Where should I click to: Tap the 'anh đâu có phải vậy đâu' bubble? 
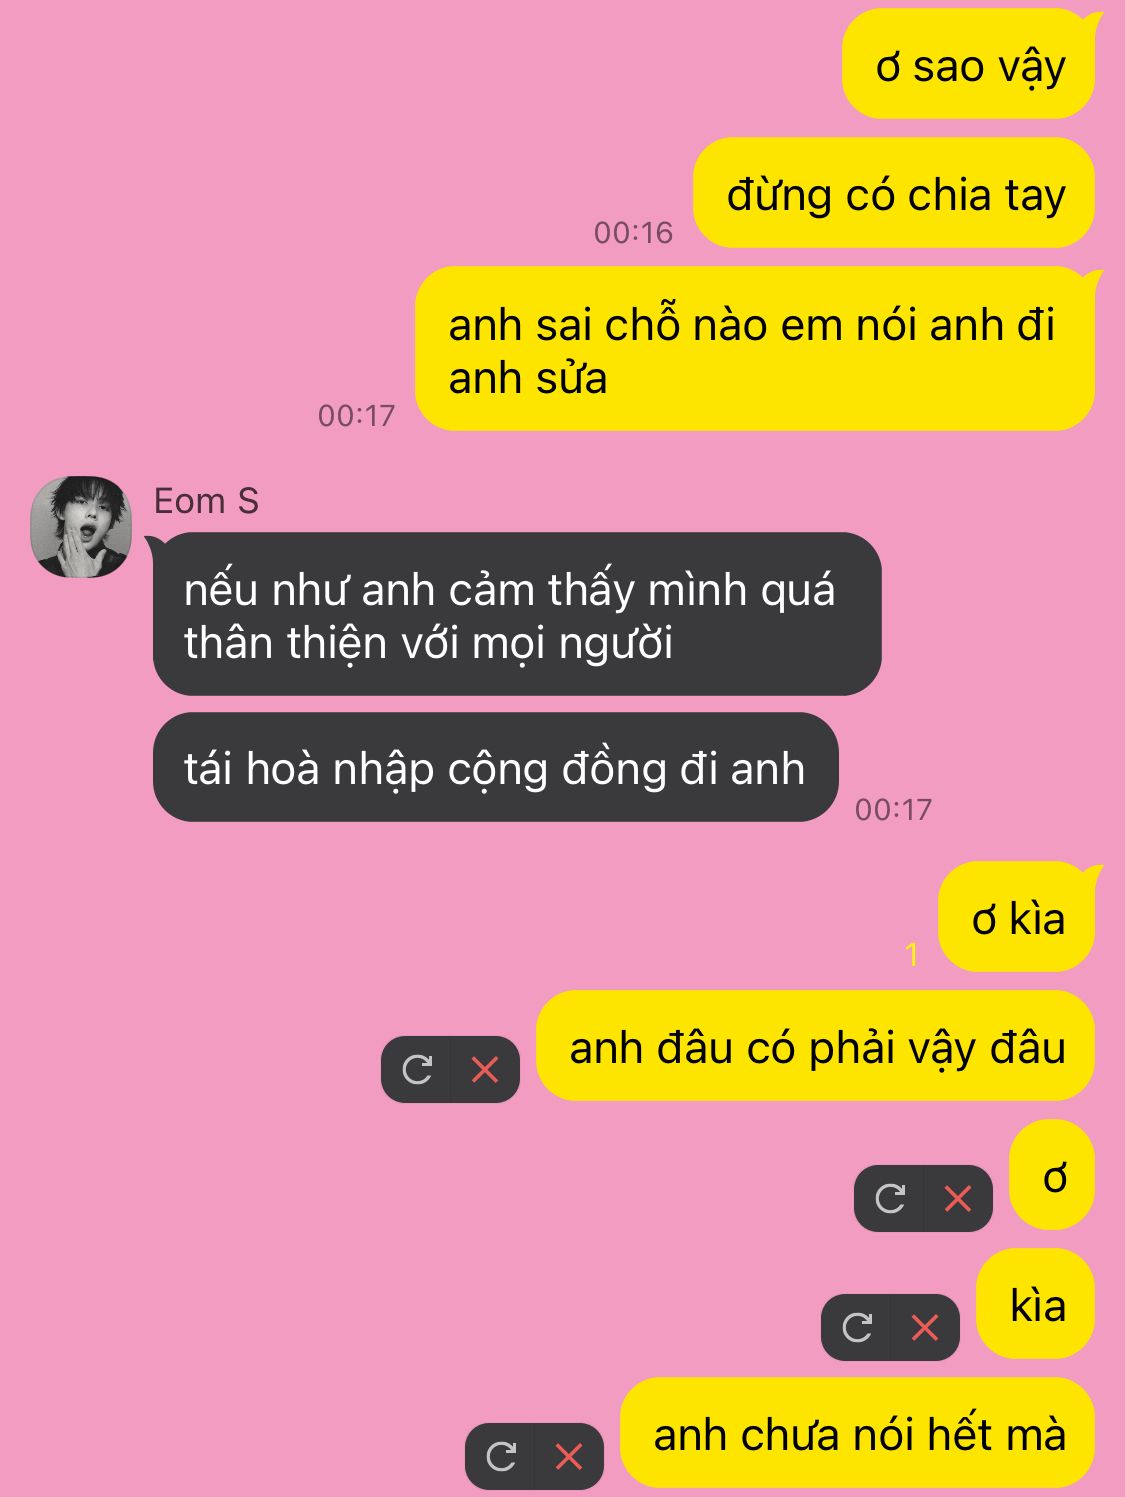[816, 1046]
